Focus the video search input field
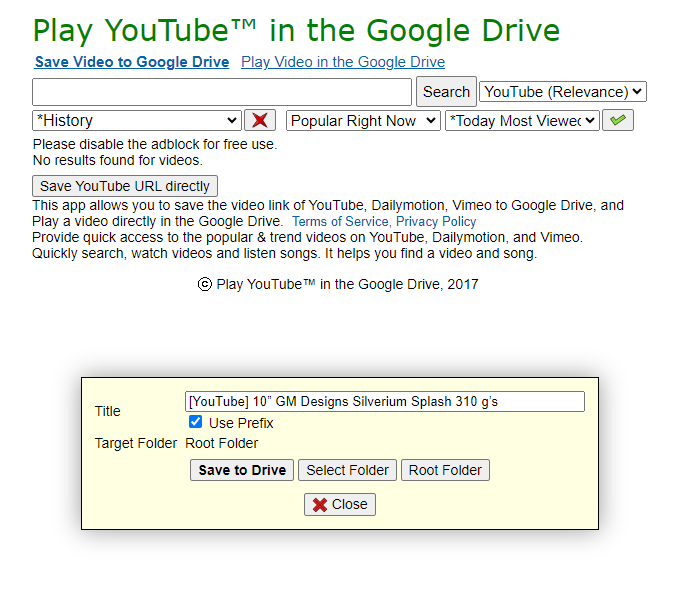Image resolution: width=681 pixels, height=589 pixels. tap(222, 92)
